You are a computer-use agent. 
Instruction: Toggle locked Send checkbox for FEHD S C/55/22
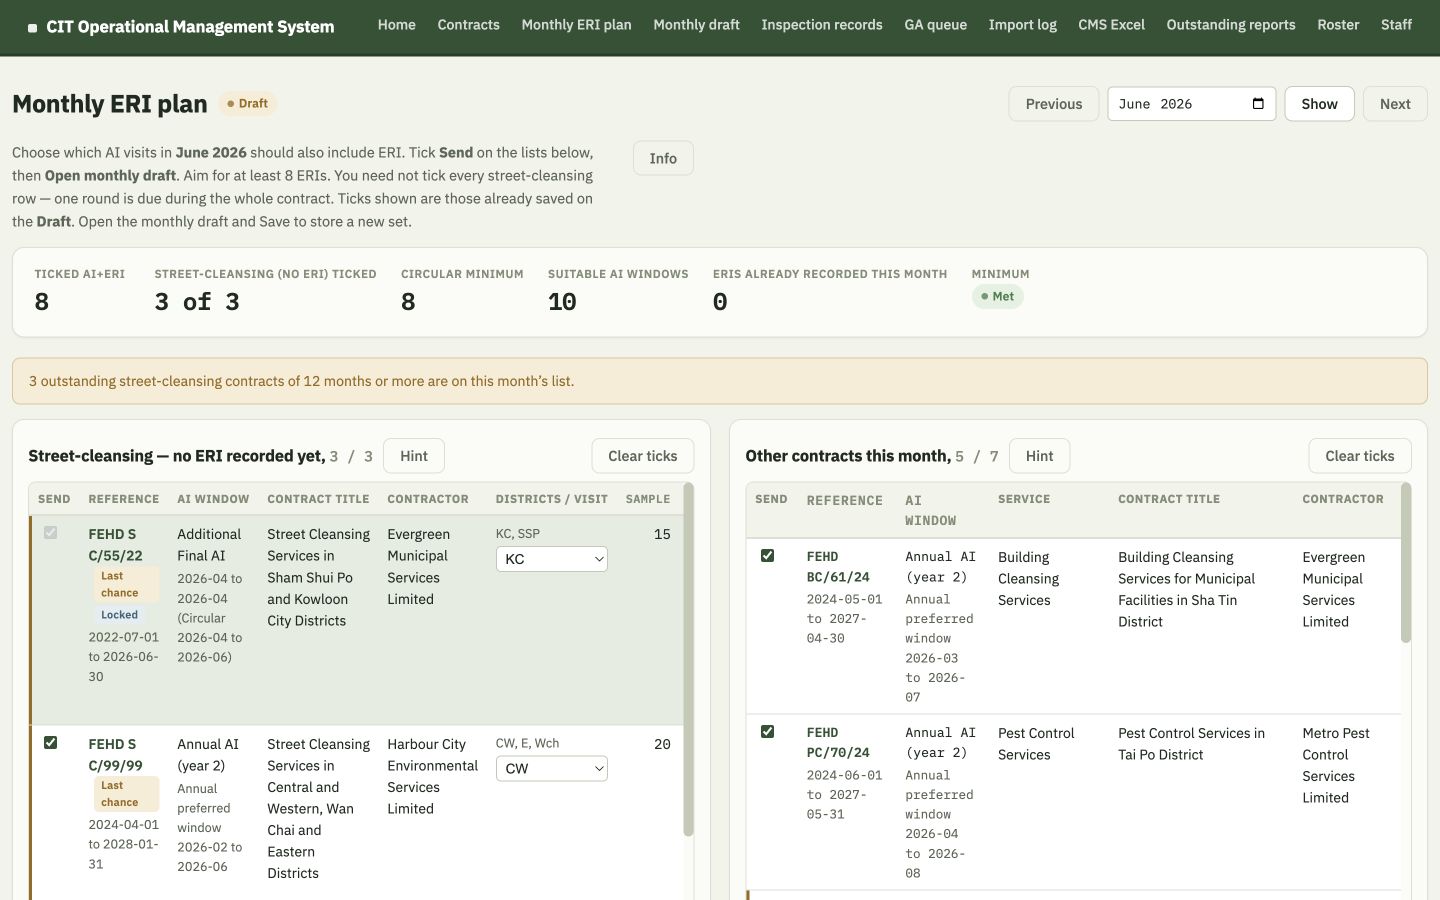click(50, 532)
